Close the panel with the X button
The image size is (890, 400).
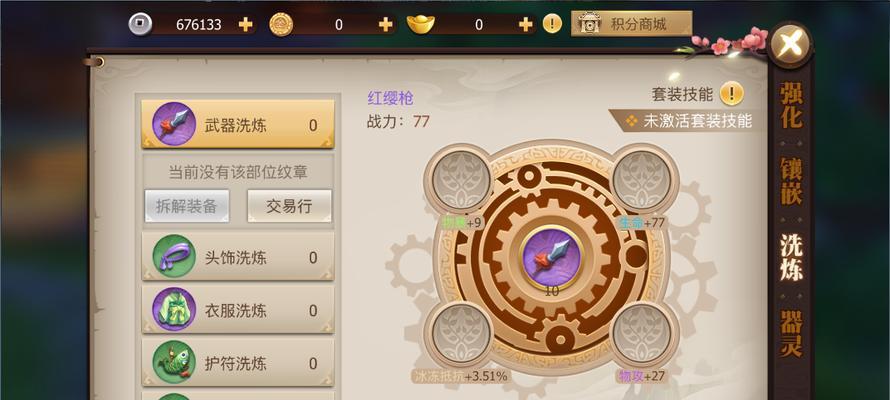click(x=790, y=44)
